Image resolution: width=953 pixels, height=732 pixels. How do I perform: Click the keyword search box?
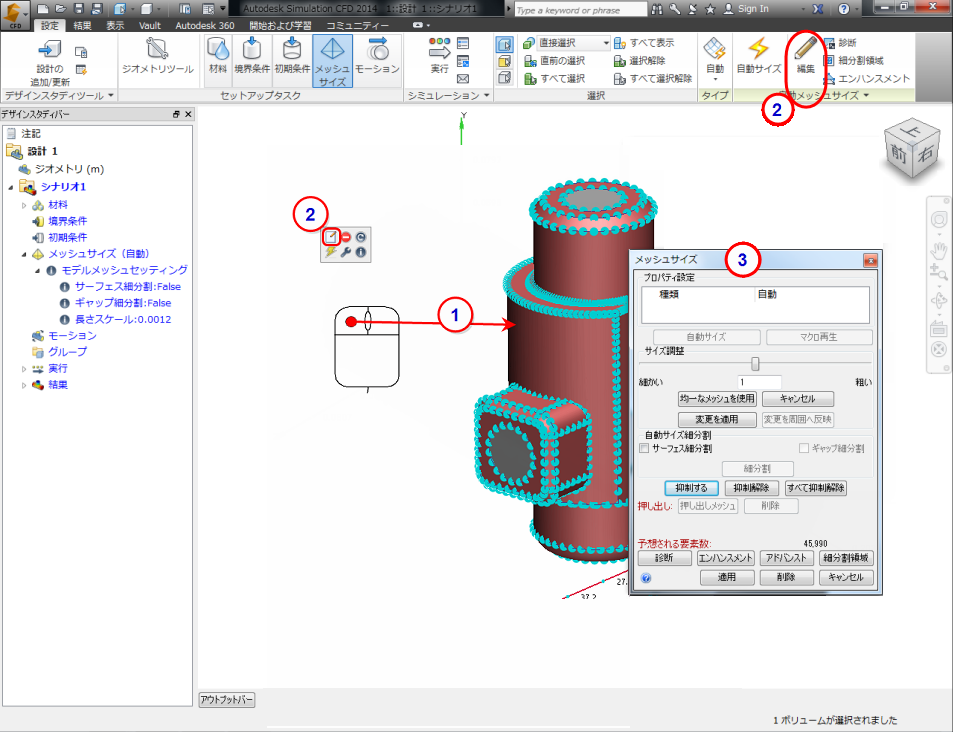tap(580, 10)
